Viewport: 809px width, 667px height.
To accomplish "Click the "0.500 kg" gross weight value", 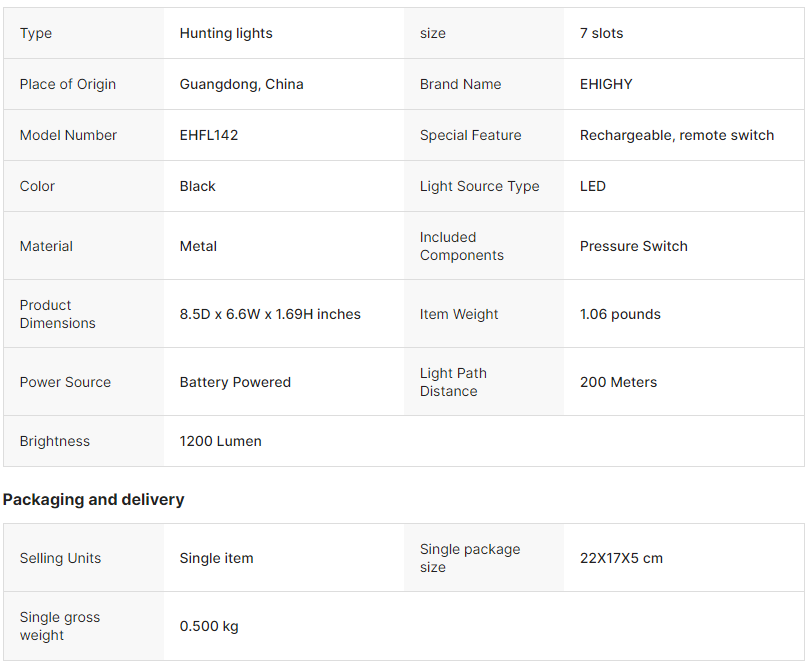I will click(209, 626).
